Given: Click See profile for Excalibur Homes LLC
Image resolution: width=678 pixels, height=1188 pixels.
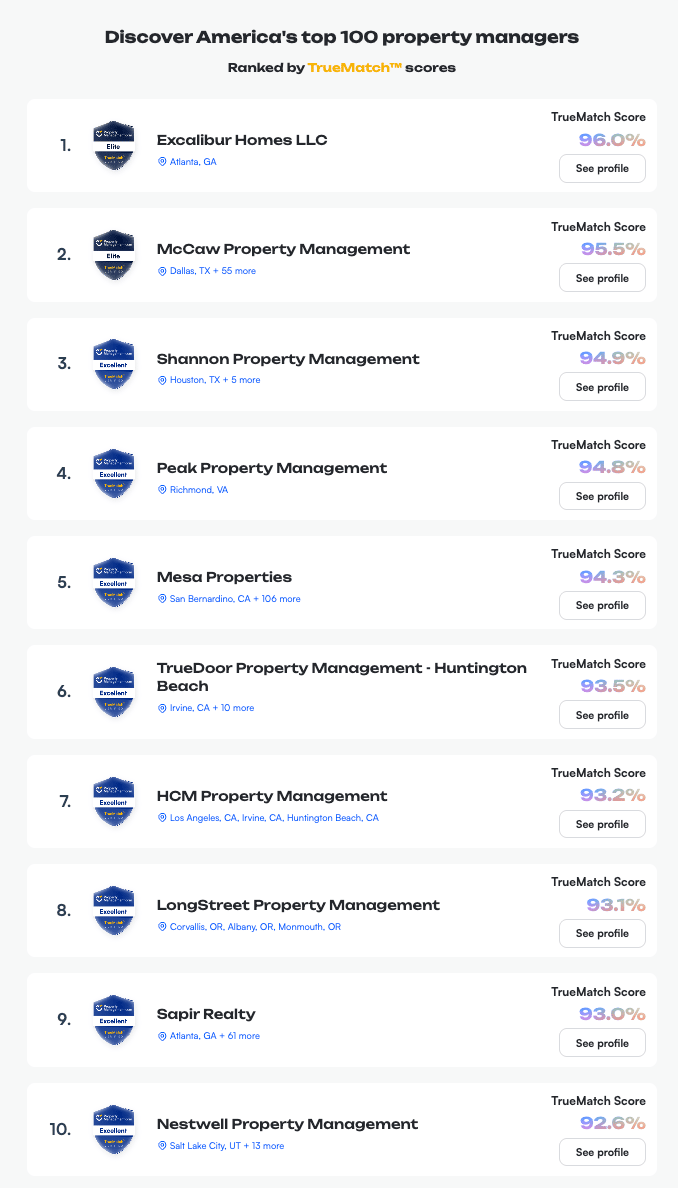Looking at the screenshot, I should [x=601, y=168].
